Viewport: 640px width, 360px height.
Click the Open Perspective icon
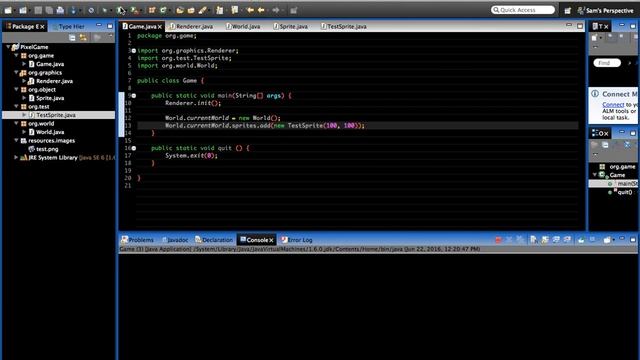coord(567,11)
